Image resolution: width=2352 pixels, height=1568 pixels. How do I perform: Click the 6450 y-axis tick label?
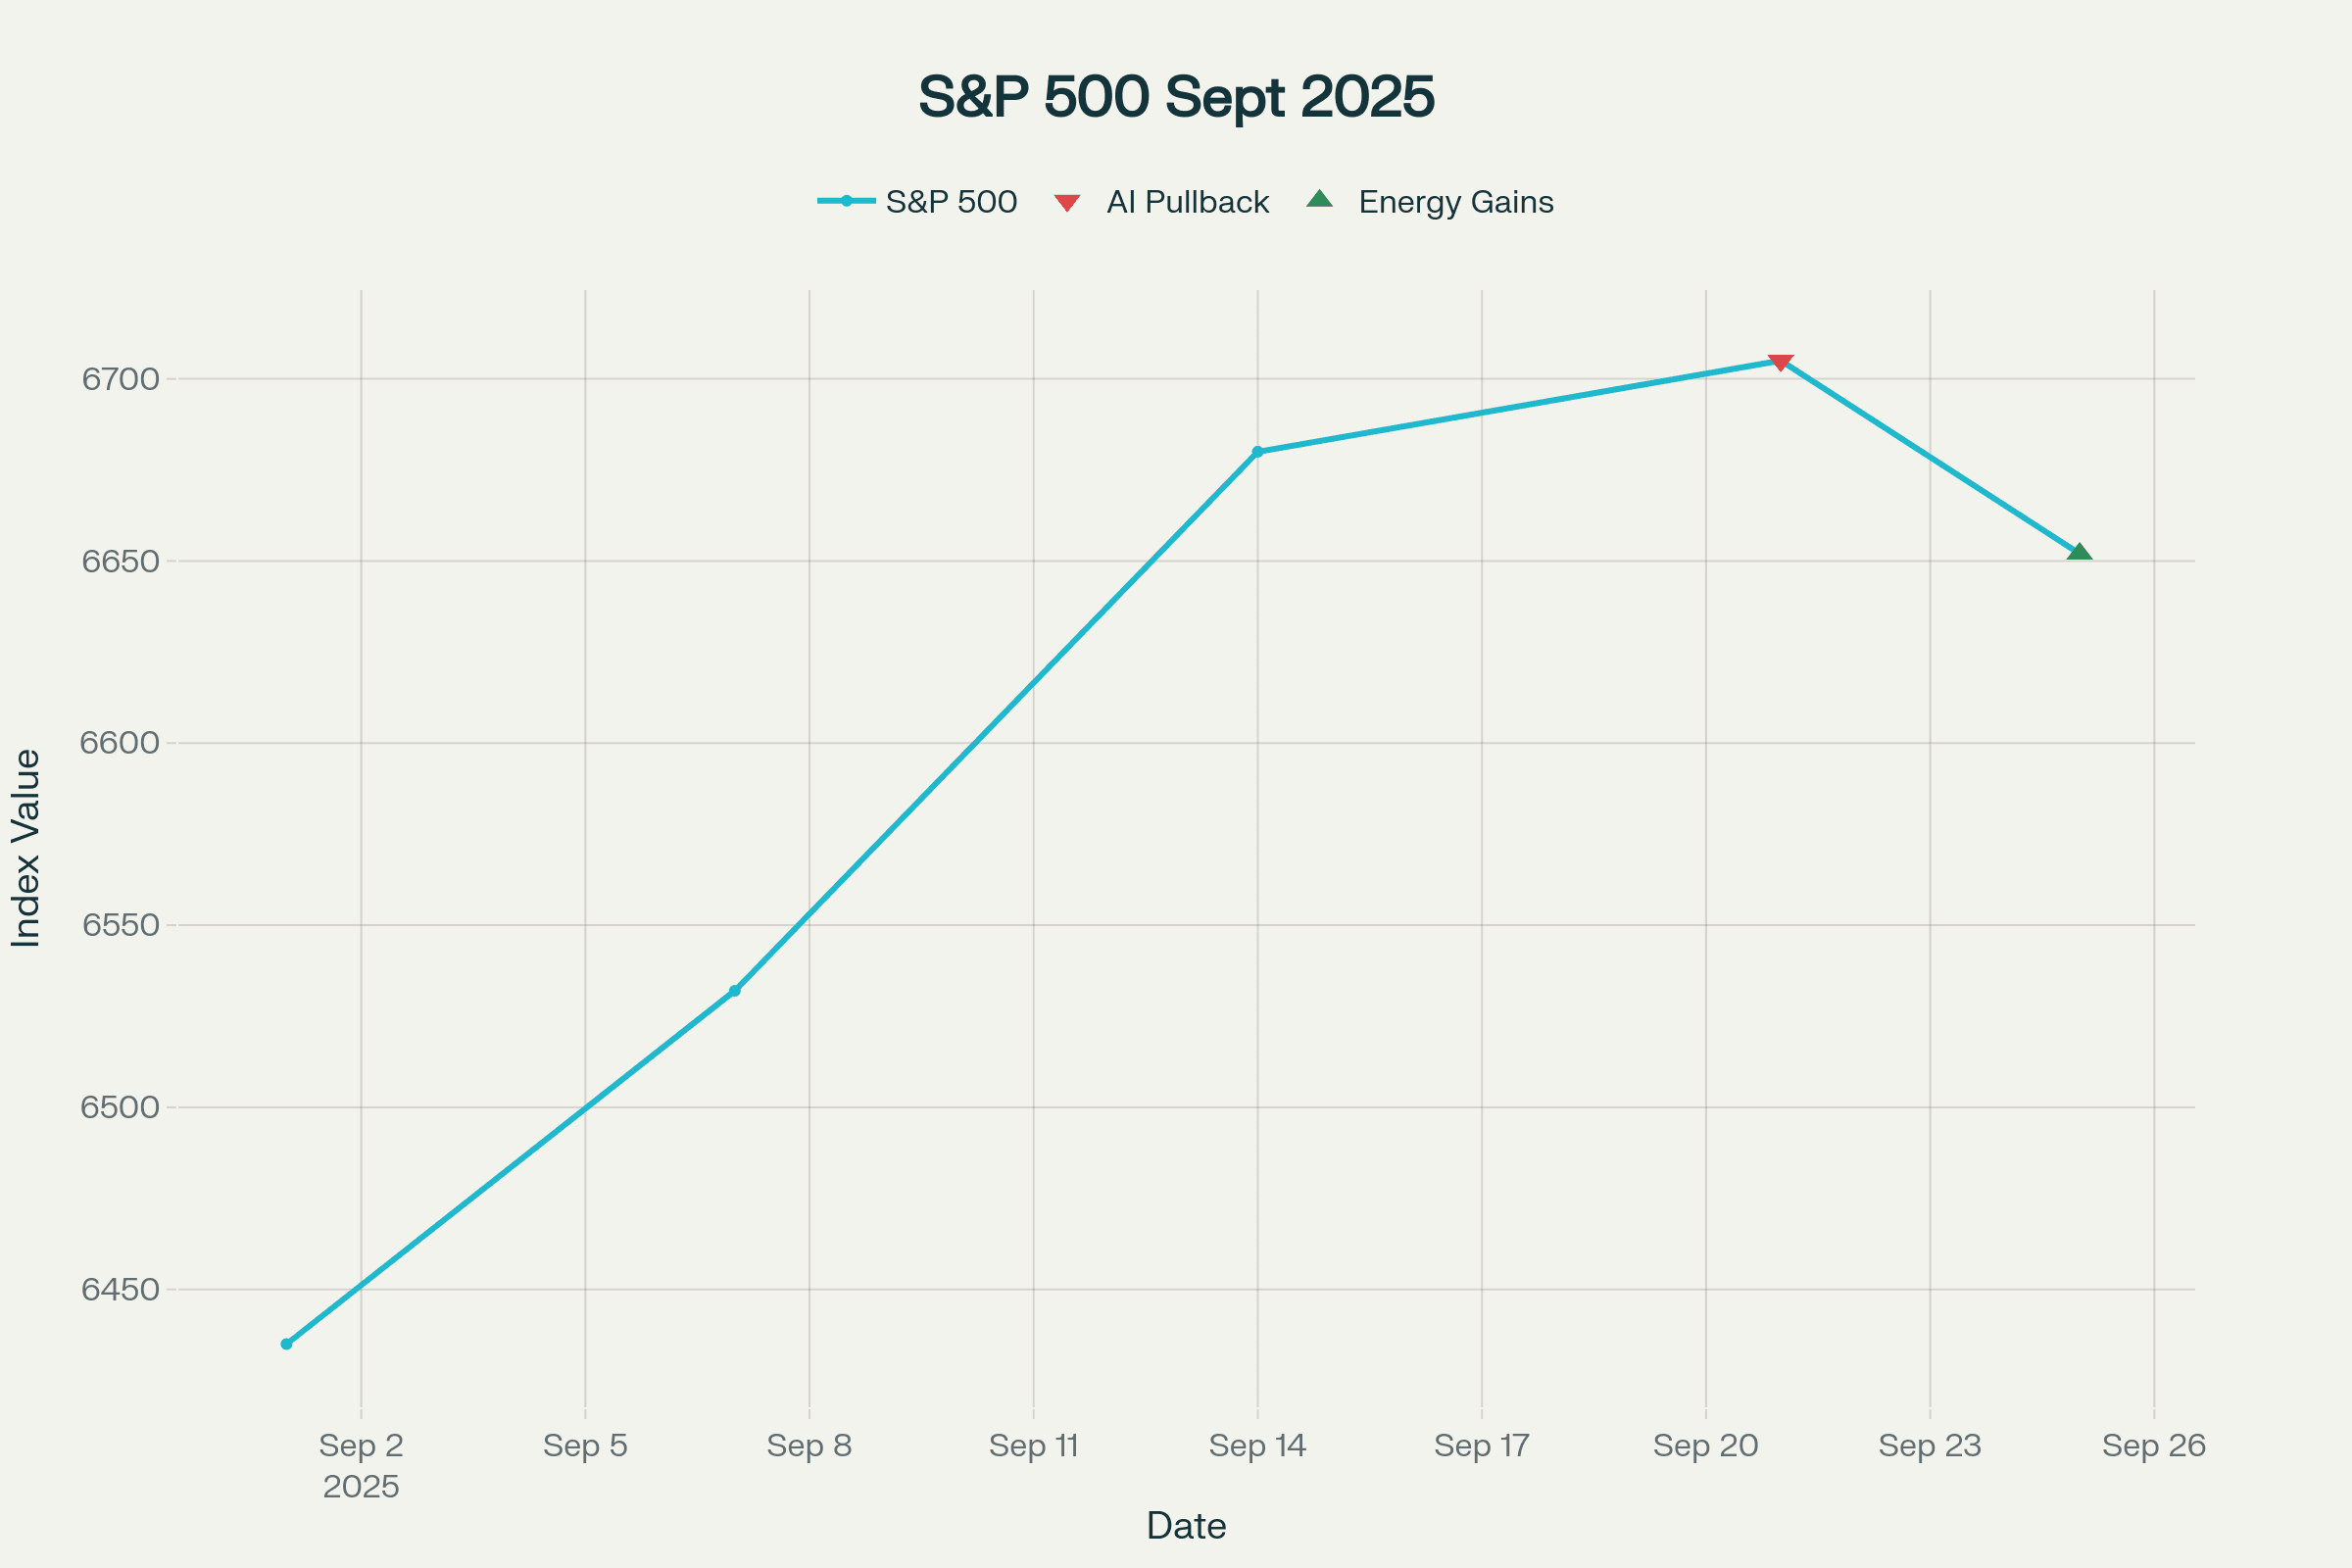tap(120, 1290)
